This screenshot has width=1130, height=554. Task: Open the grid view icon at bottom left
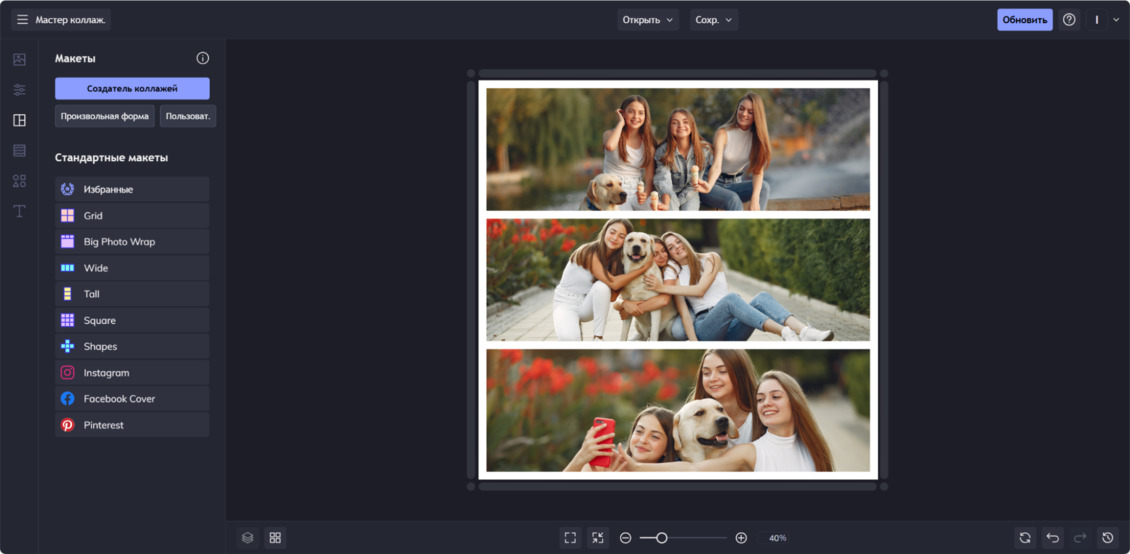[275, 537]
